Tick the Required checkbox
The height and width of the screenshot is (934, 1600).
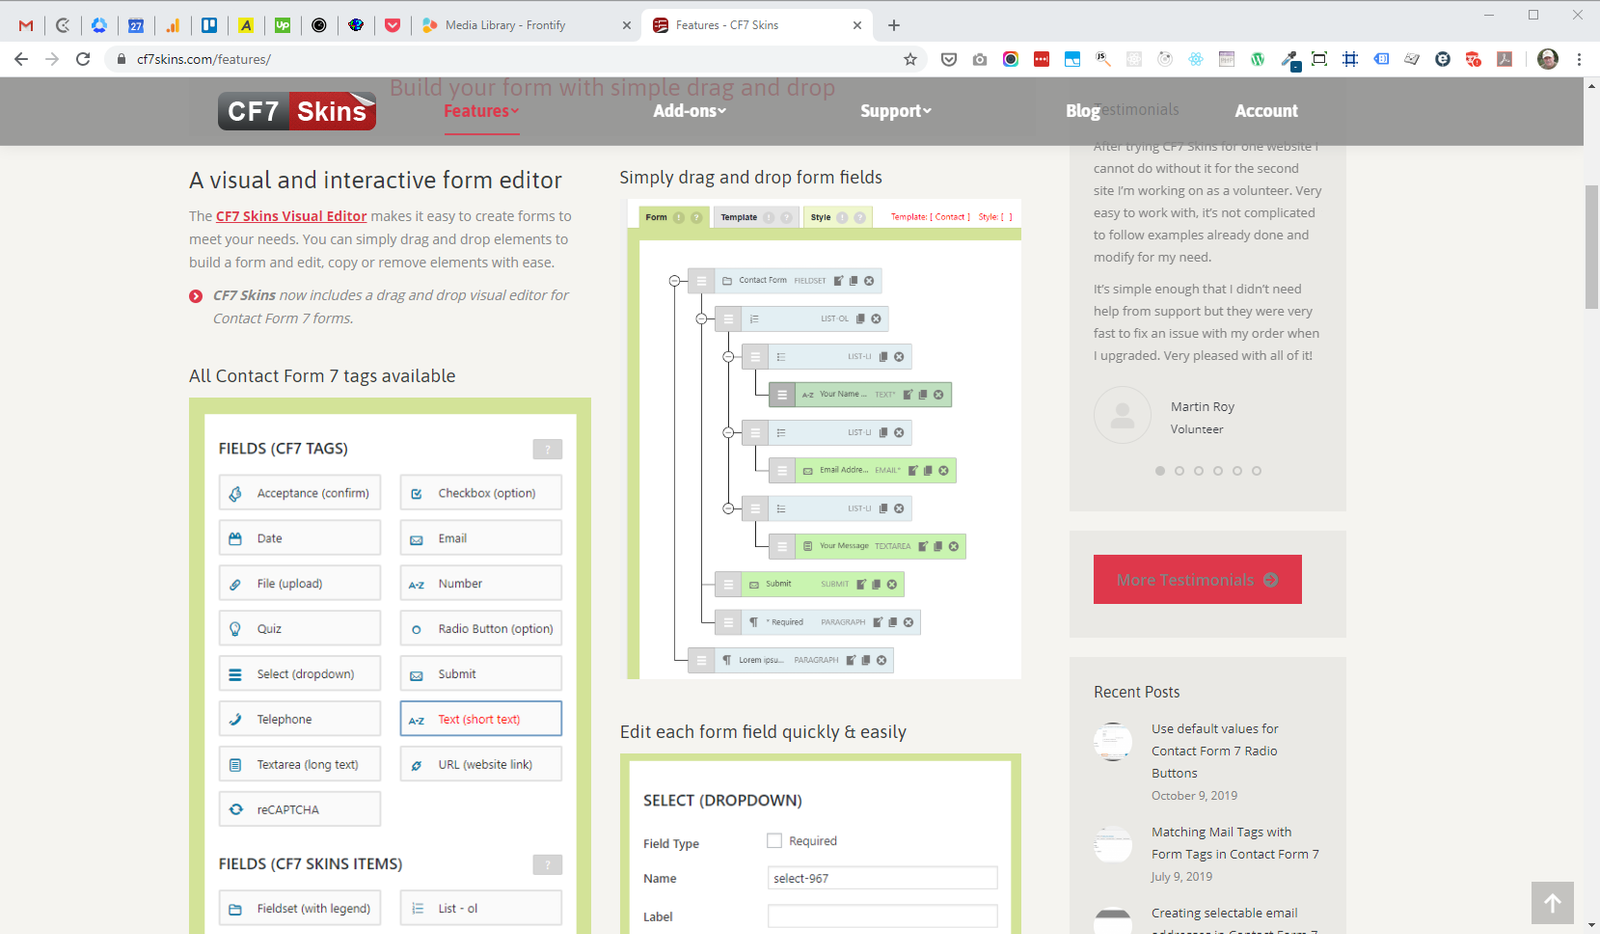point(774,841)
